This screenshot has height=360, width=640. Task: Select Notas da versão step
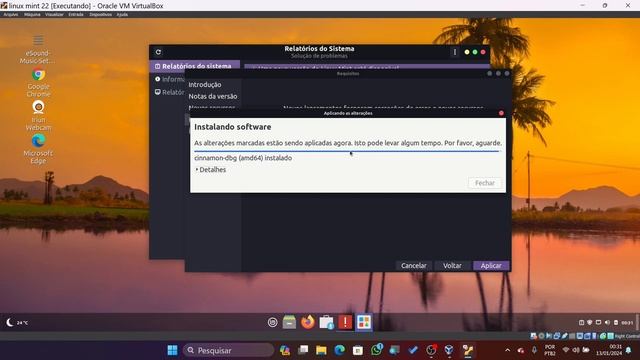coord(213,96)
